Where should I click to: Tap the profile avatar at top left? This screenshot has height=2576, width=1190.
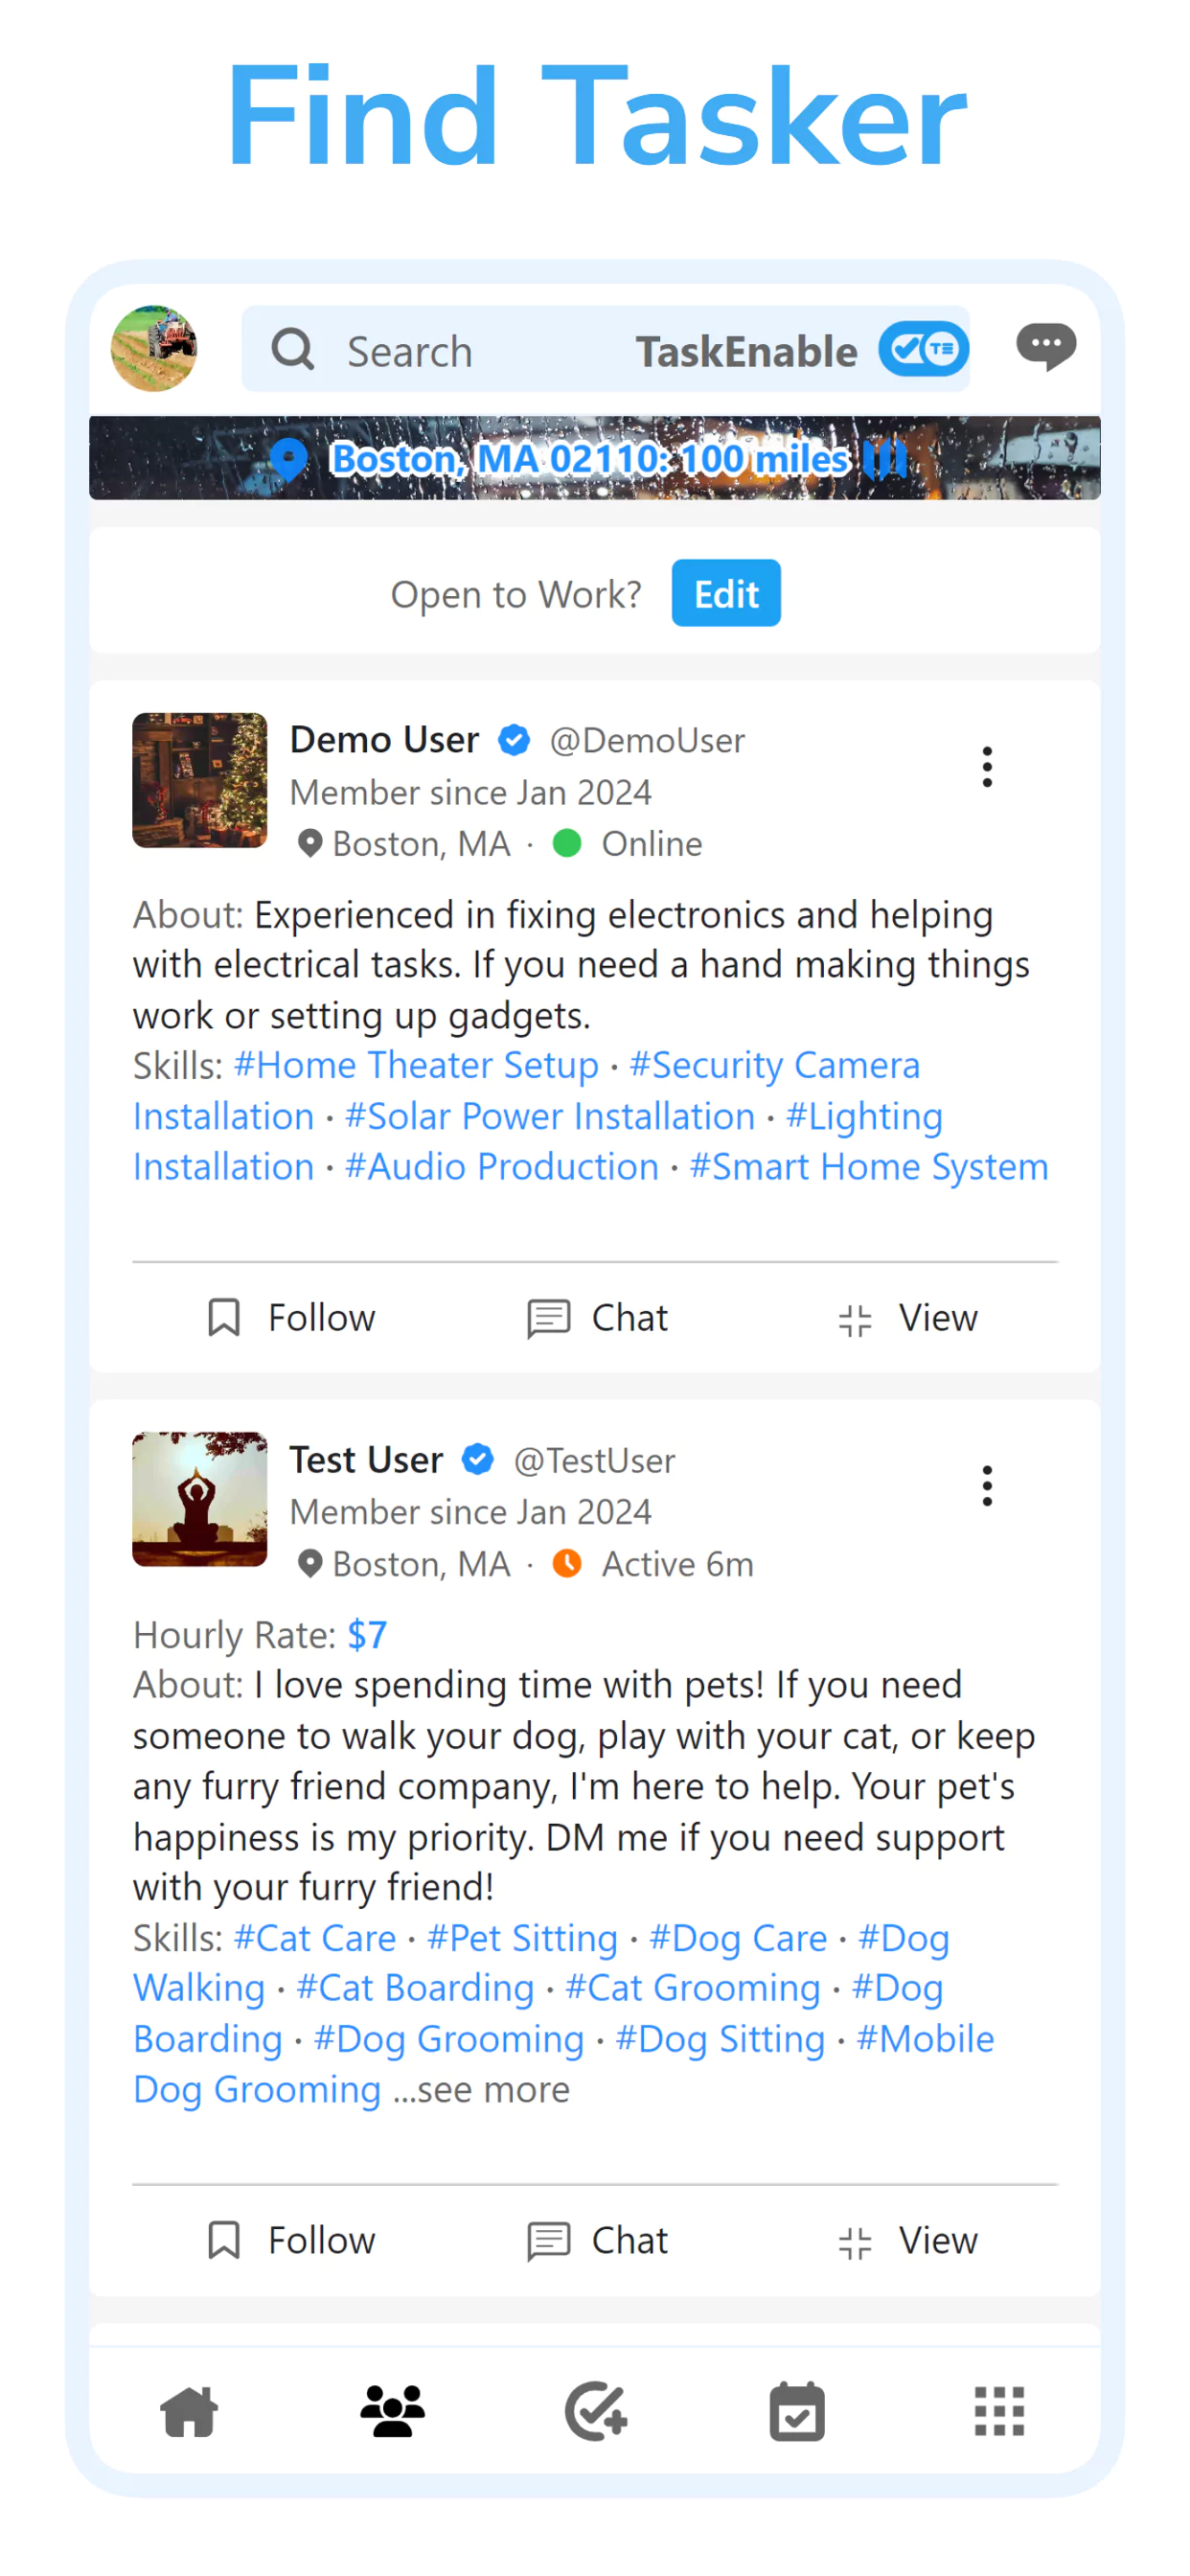click(x=153, y=348)
